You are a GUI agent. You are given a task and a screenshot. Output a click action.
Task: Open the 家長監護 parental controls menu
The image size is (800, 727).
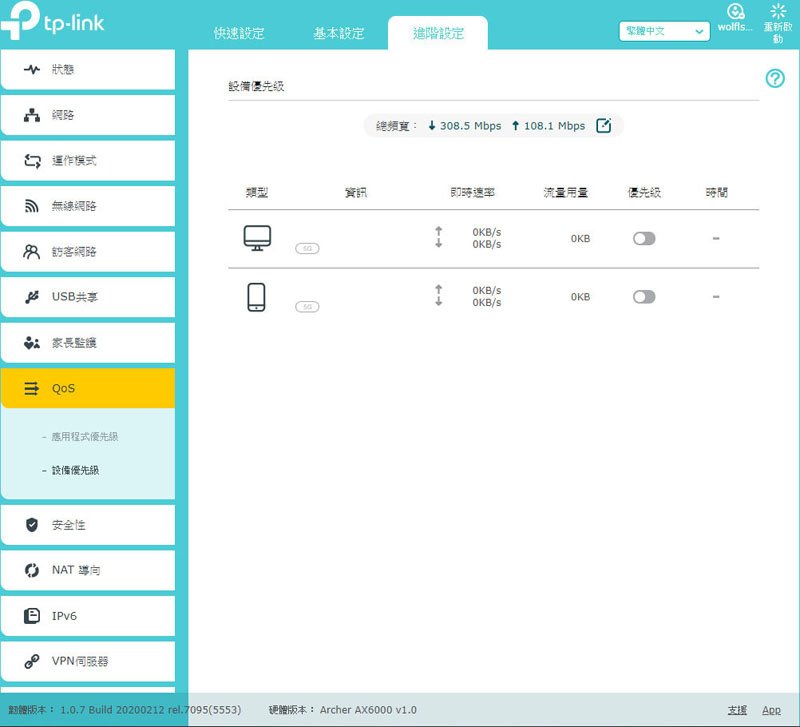(88, 342)
